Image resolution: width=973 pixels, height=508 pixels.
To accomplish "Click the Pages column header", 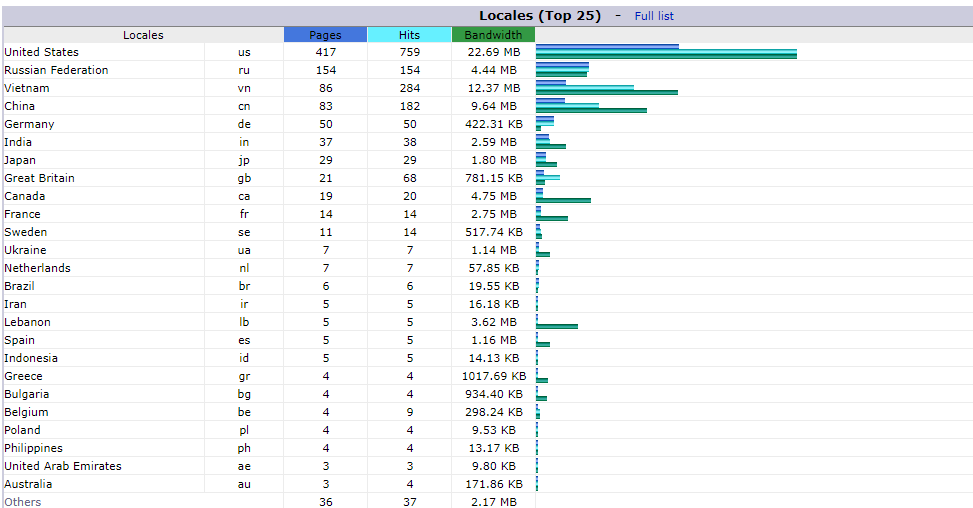I will [325, 35].
